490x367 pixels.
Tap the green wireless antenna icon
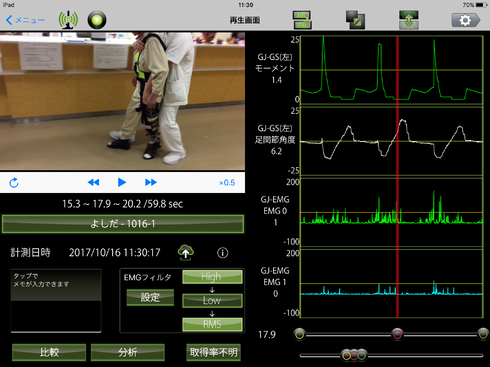[68, 20]
